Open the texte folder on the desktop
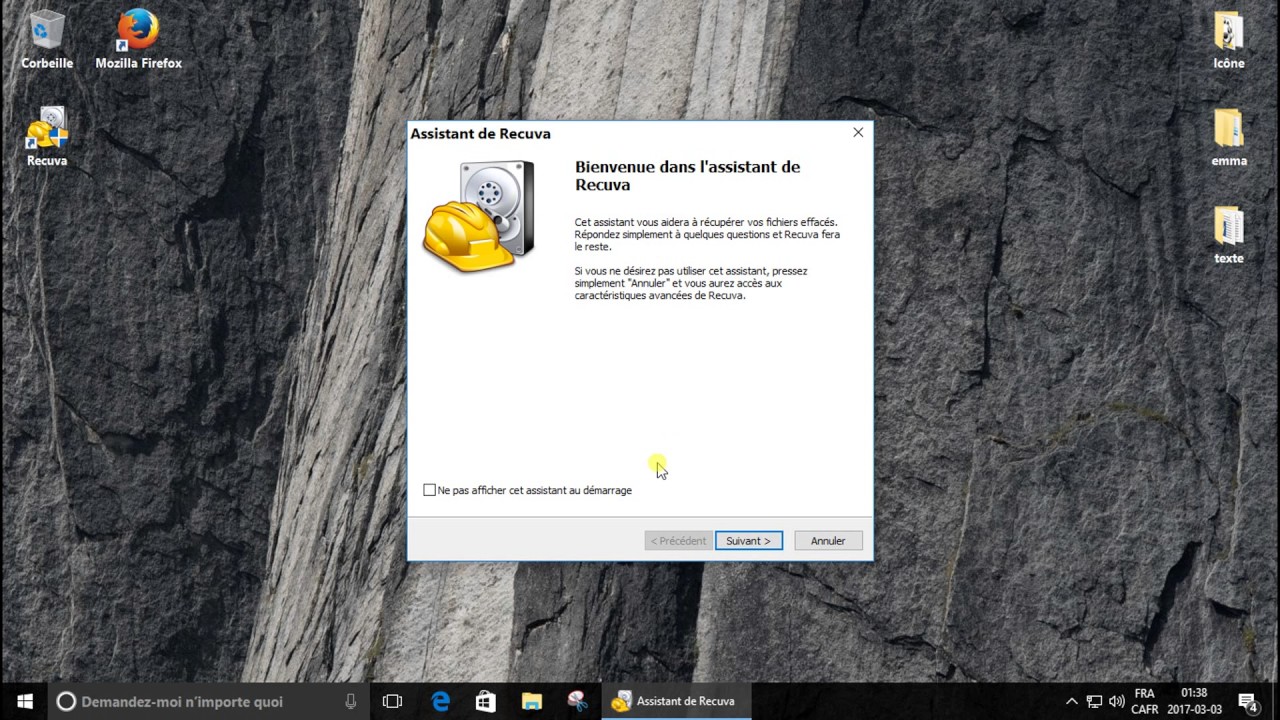Viewport: 1280px width, 720px height. 1229,235
